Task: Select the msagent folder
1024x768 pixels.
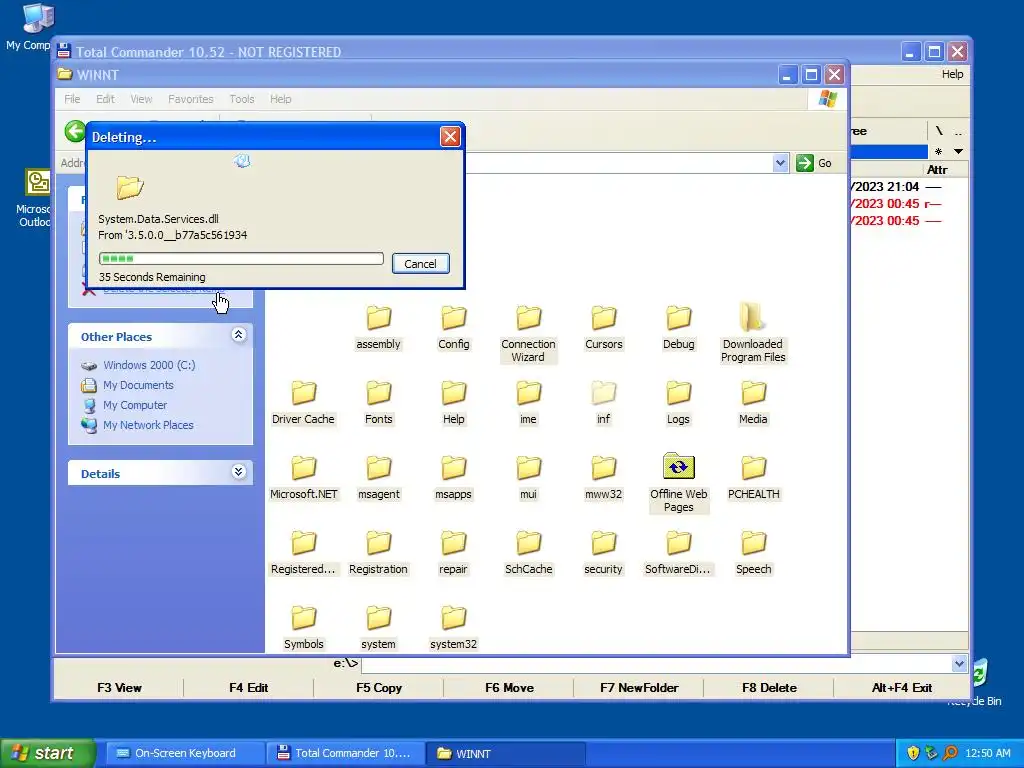Action: pyautogui.click(x=378, y=478)
